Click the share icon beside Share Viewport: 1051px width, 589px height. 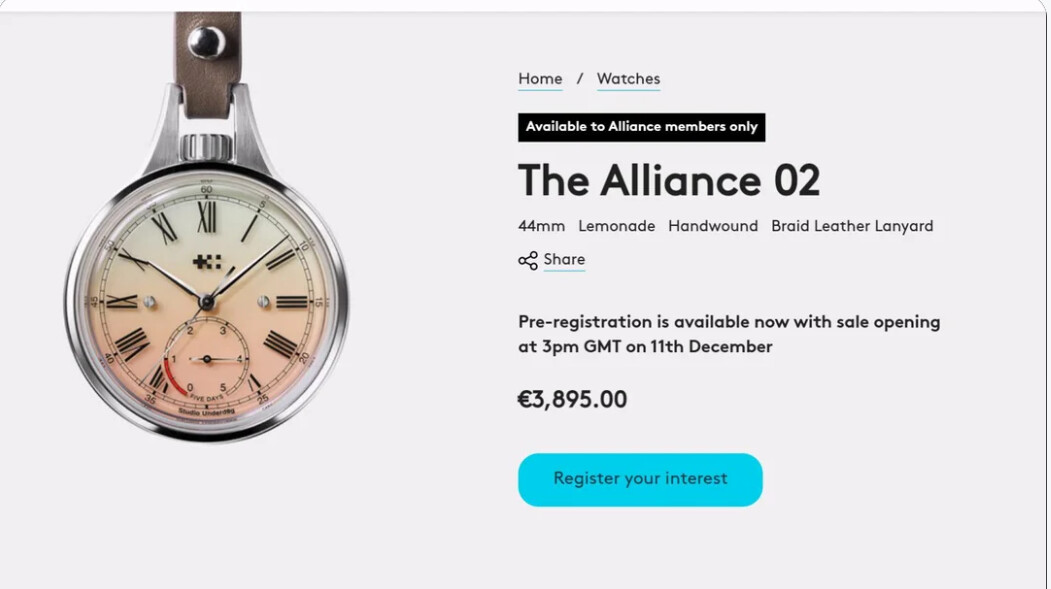click(527, 261)
